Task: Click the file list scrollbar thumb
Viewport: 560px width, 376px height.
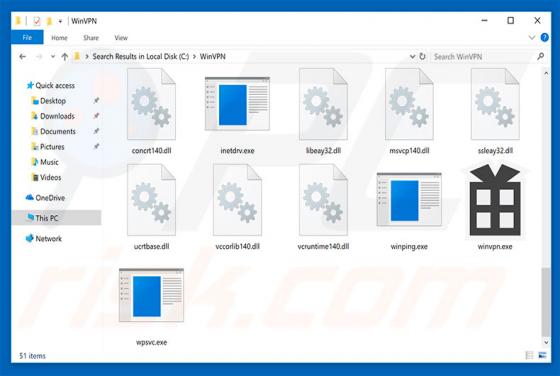Action: click(x=546, y=302)
